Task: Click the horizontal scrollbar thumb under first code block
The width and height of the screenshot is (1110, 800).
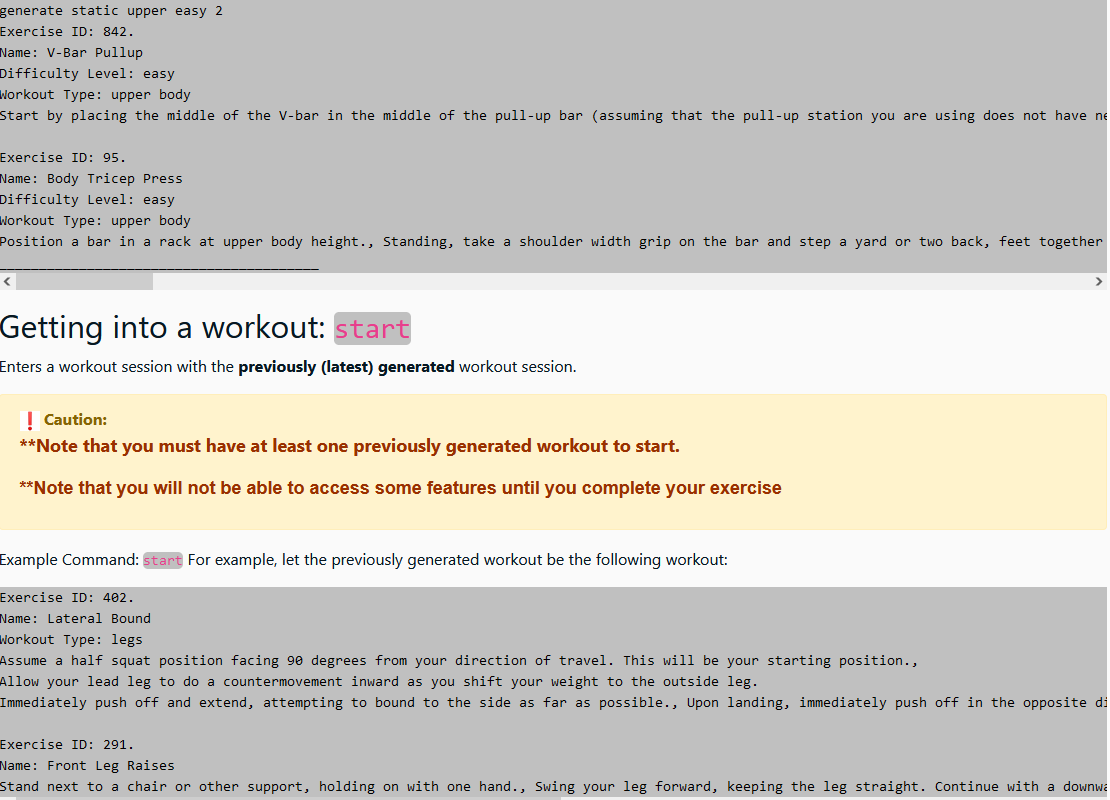Action: tap(84, 282)
